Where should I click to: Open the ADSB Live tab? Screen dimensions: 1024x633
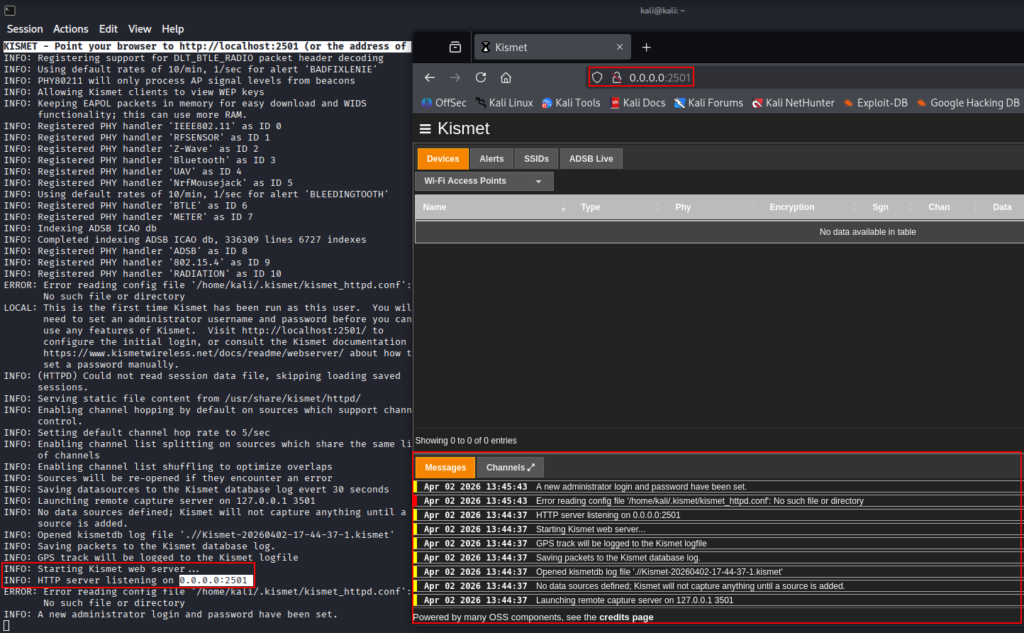coord(592,158)
